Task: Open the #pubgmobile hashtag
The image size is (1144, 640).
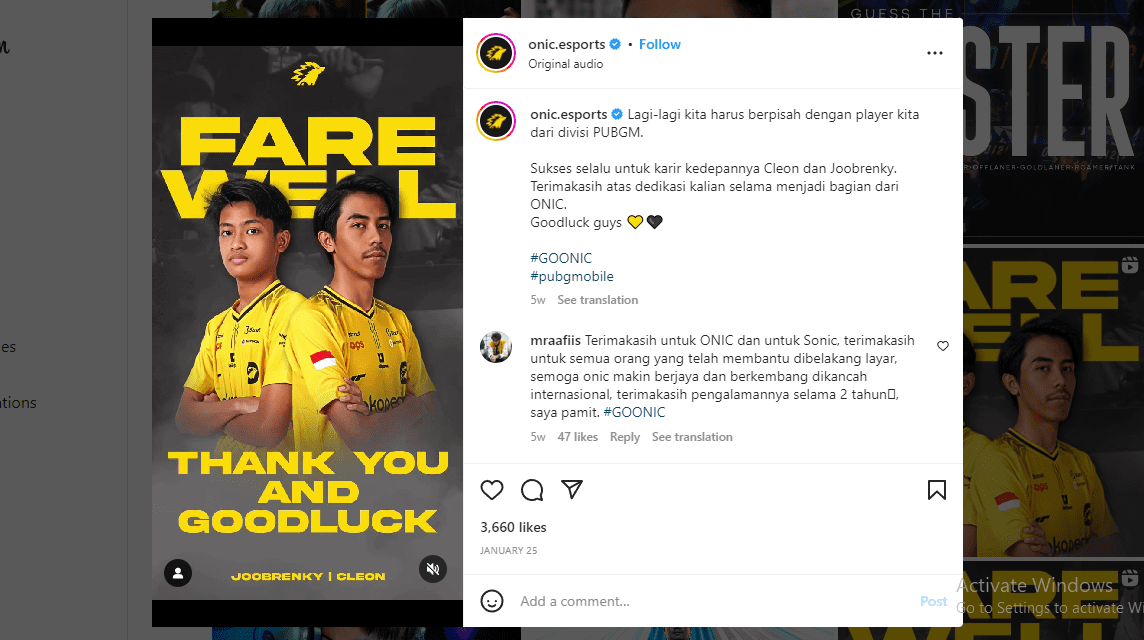Action: coord(572,277)
